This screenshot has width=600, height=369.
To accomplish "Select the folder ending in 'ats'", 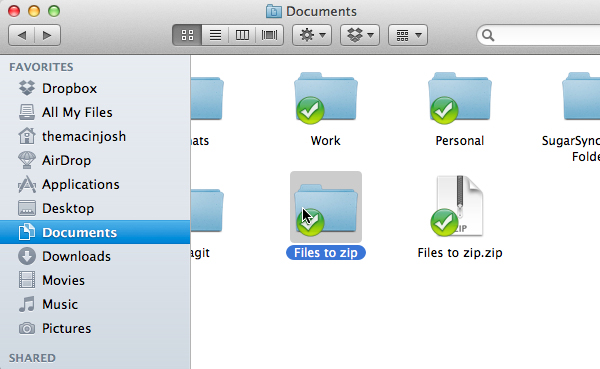I will [x=207, y=98].
